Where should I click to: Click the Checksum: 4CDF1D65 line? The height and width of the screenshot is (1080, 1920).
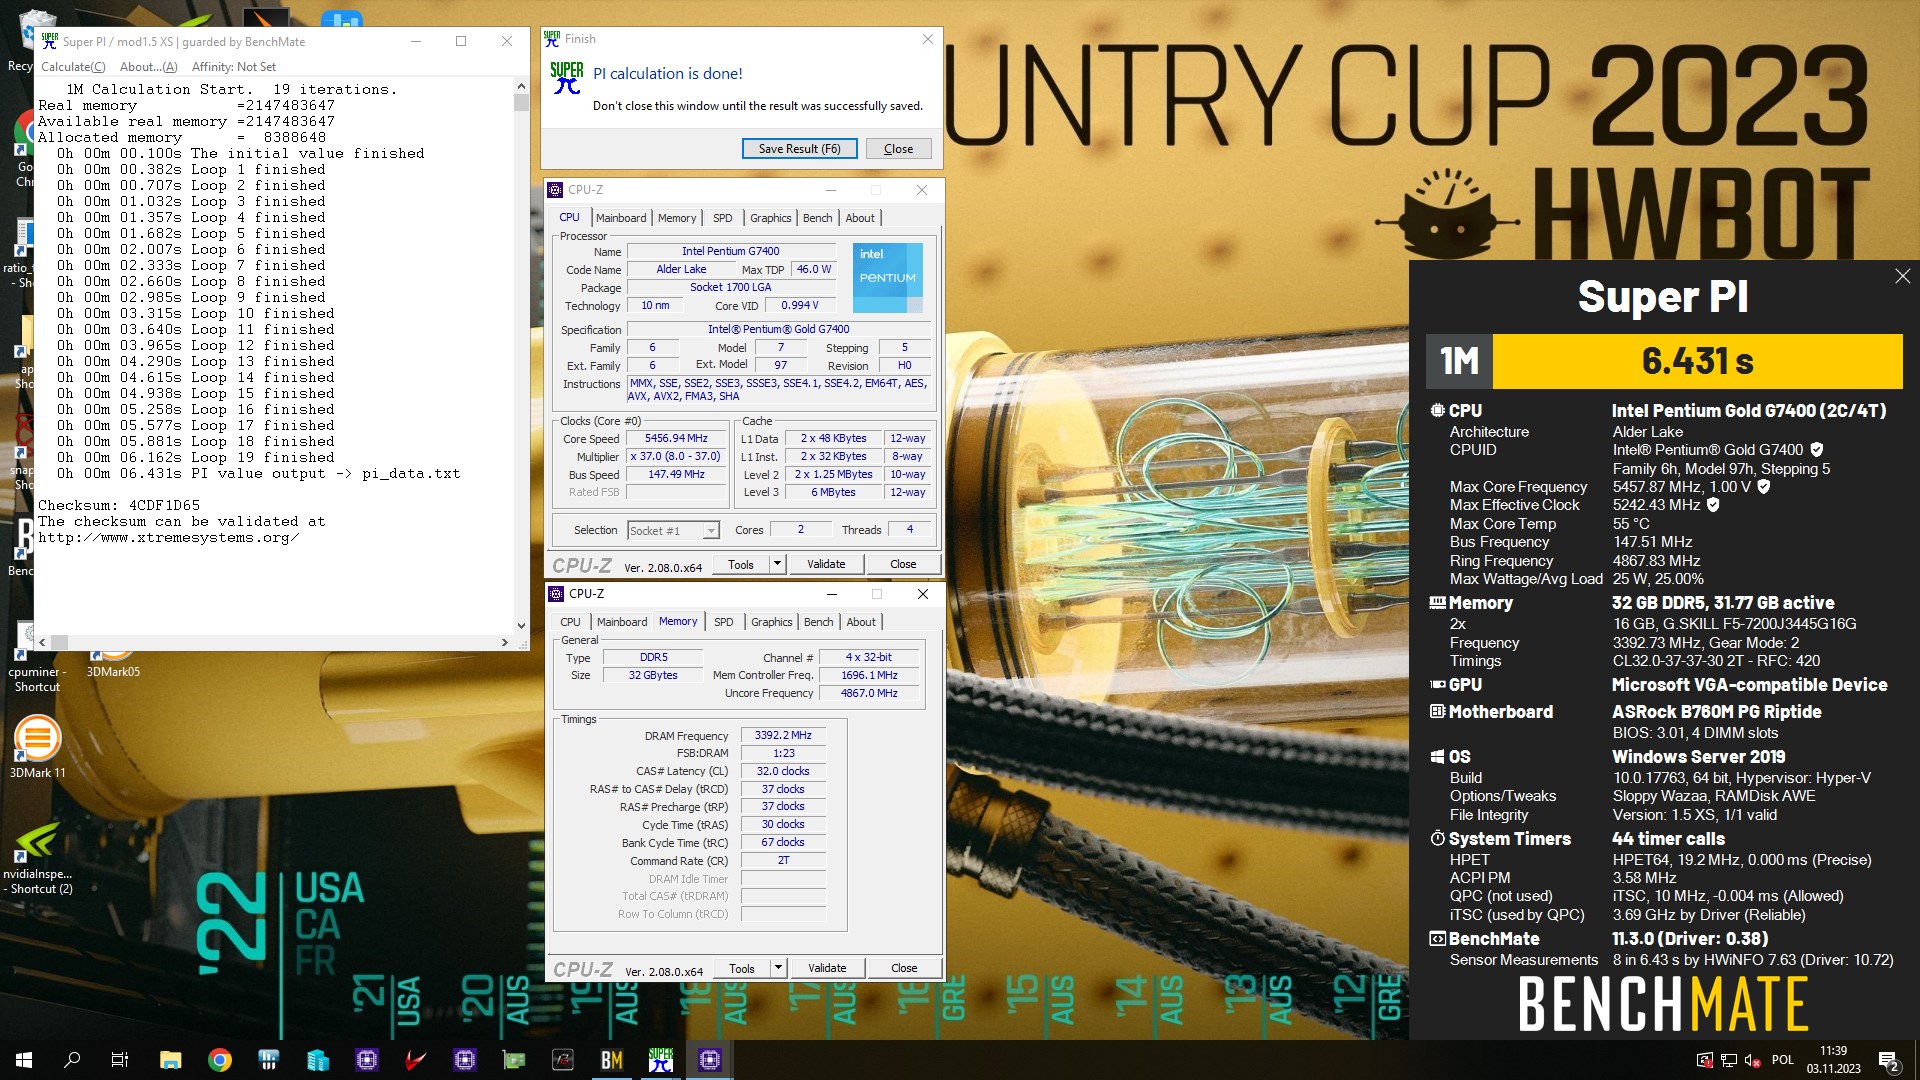(119, 506)
